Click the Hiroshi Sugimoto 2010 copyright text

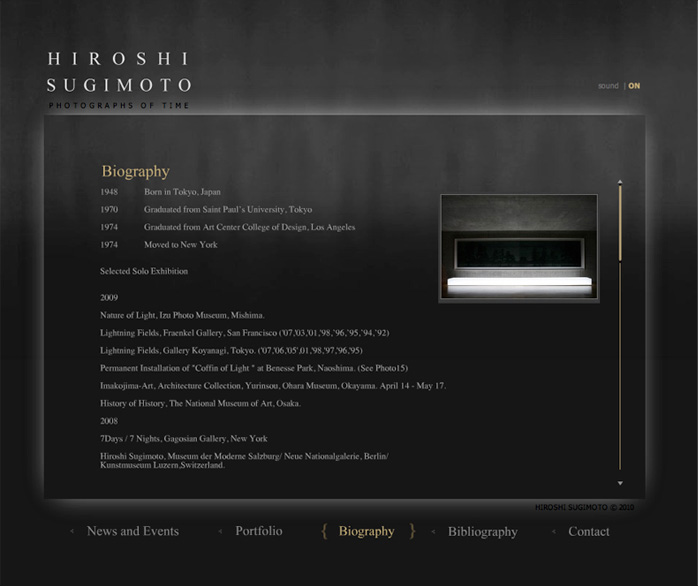click(x=584, y=508)
